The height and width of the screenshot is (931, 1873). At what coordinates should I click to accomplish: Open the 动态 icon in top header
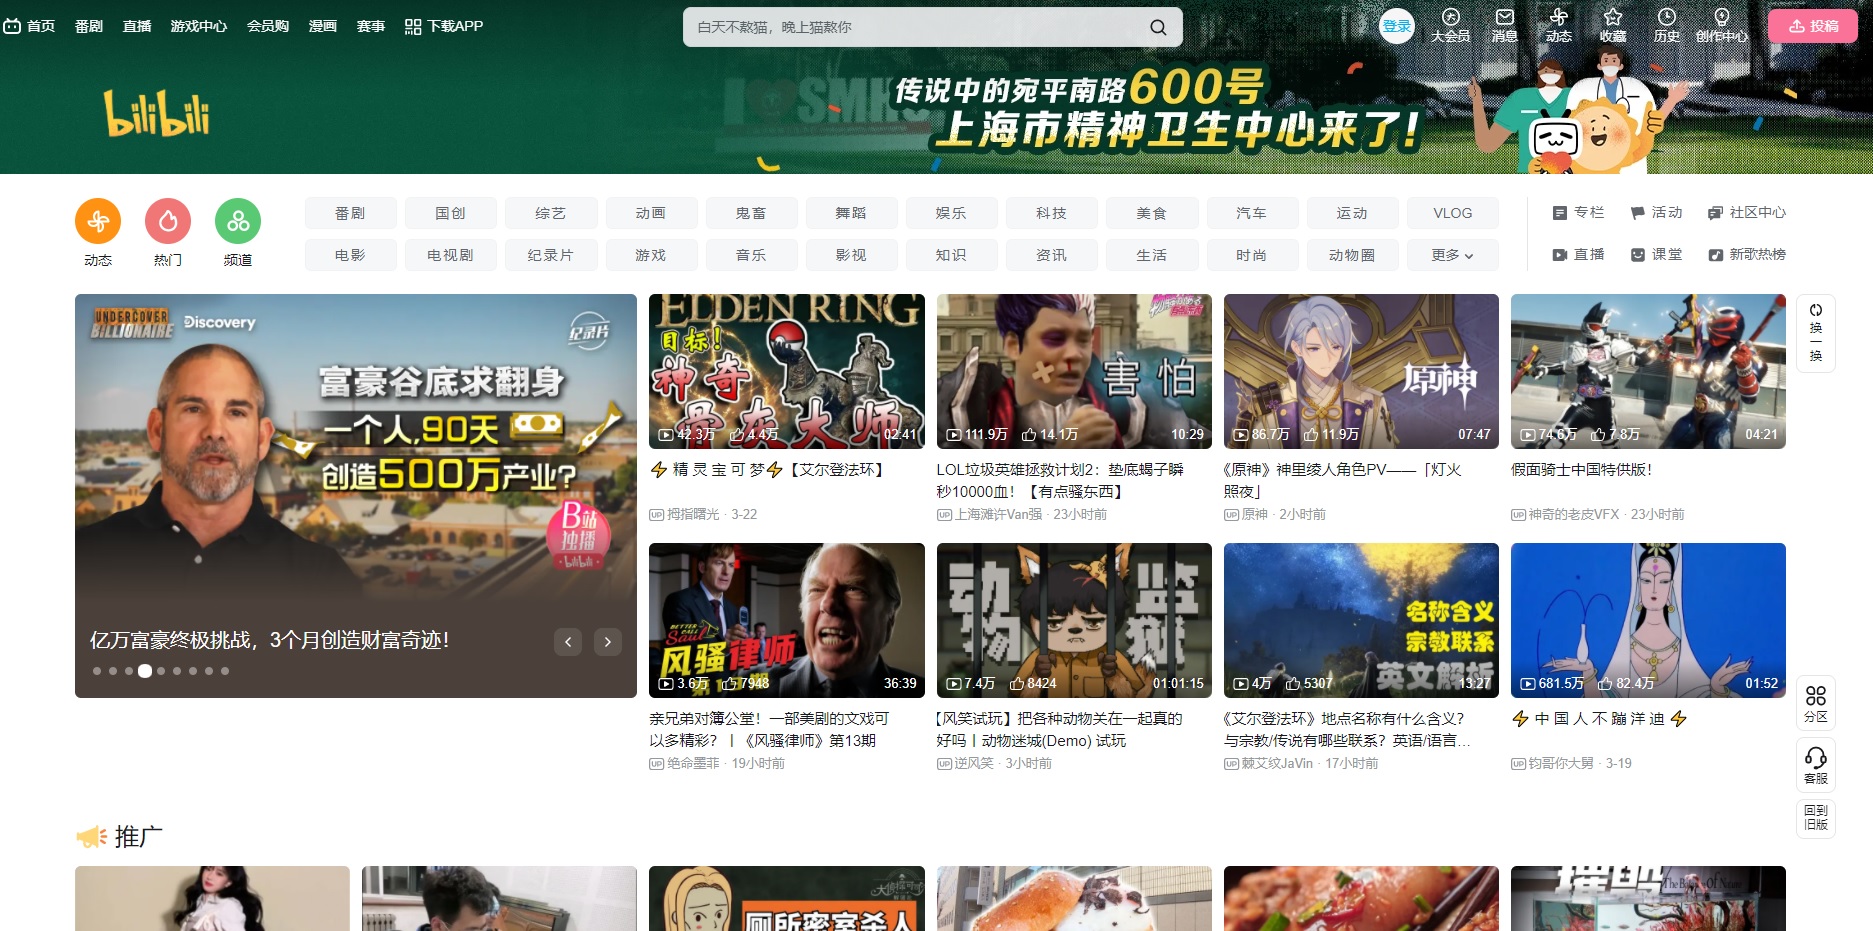1558,25
